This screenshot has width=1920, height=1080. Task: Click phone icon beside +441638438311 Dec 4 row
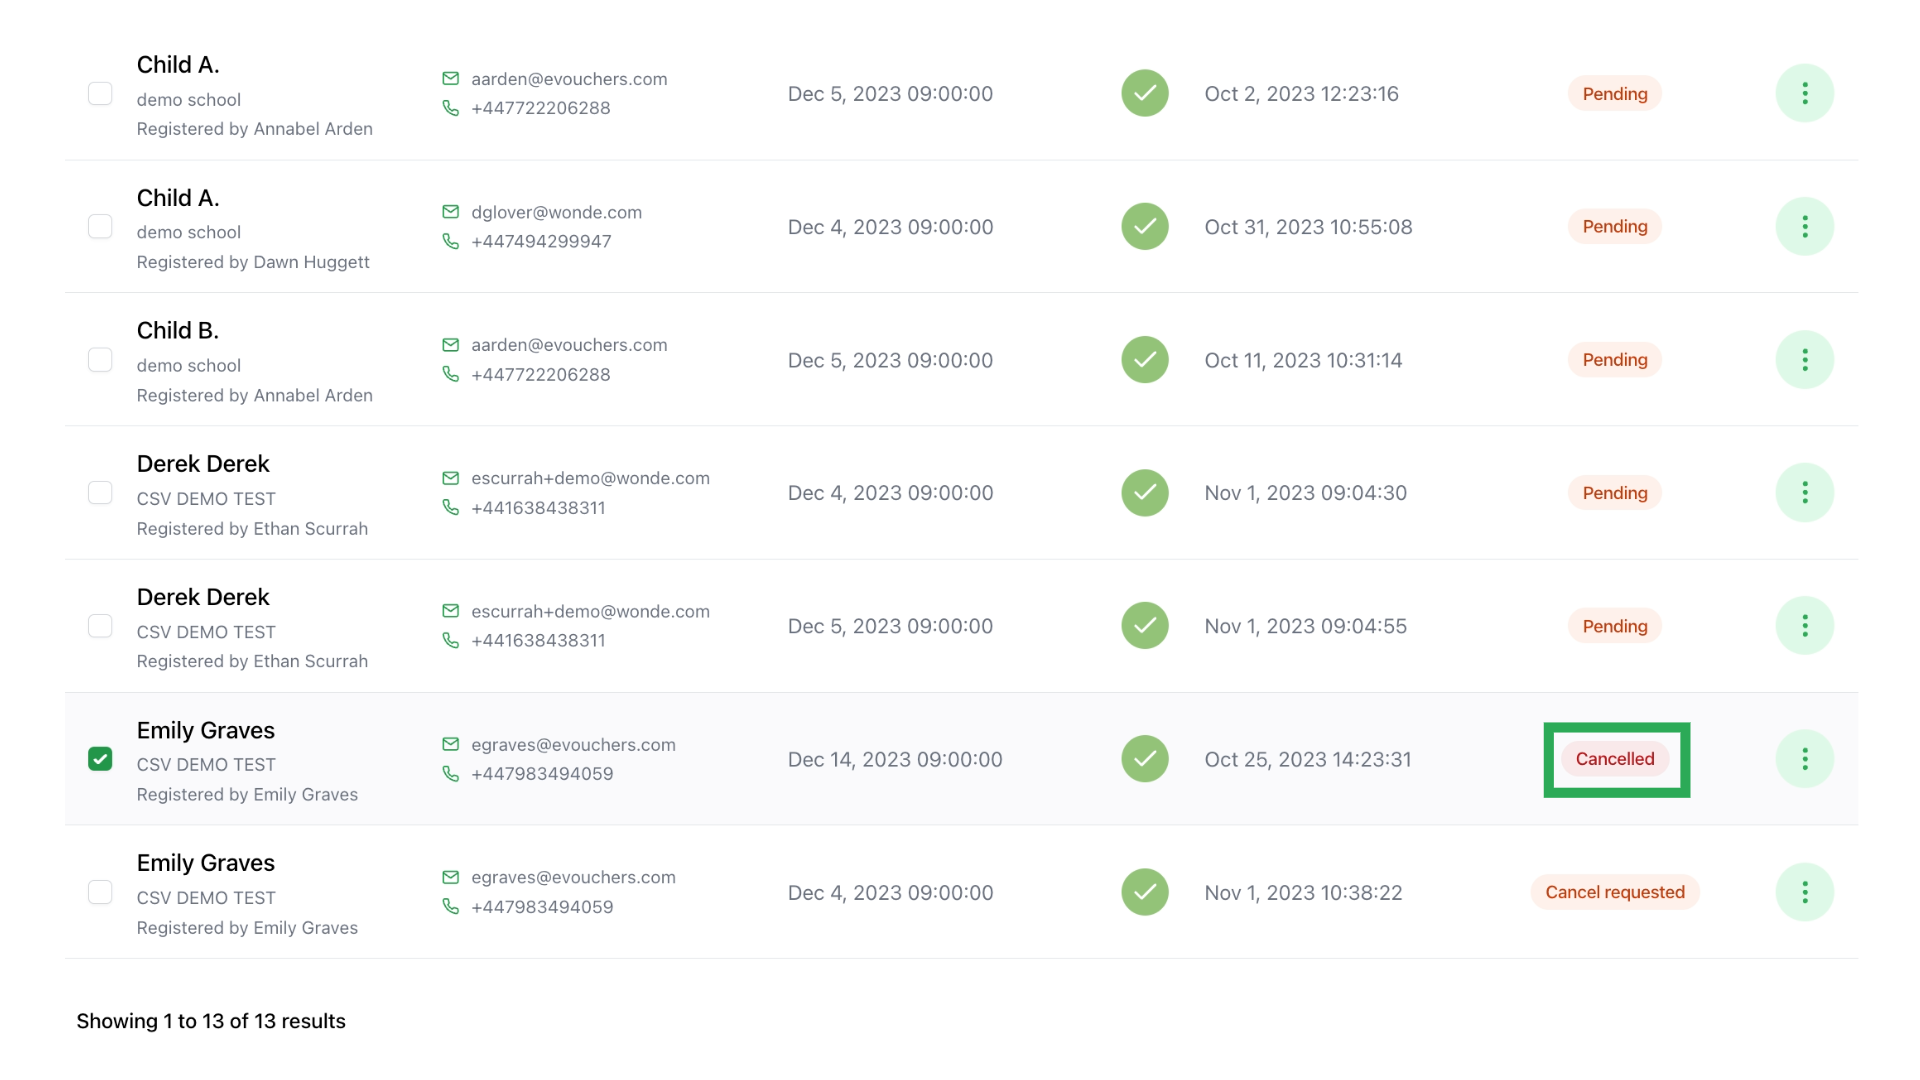pyautogui.click(x=451, y=508)
